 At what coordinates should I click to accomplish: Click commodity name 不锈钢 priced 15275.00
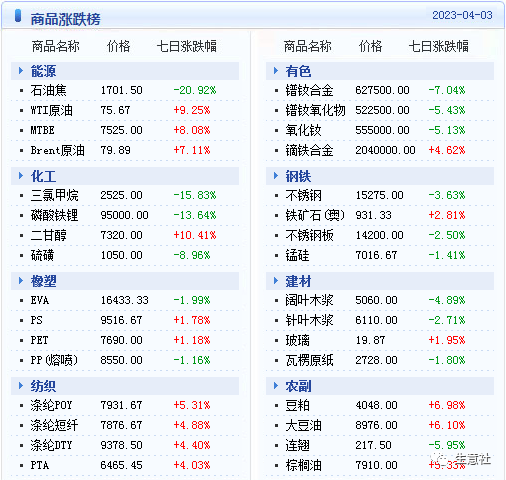point(303,195)
